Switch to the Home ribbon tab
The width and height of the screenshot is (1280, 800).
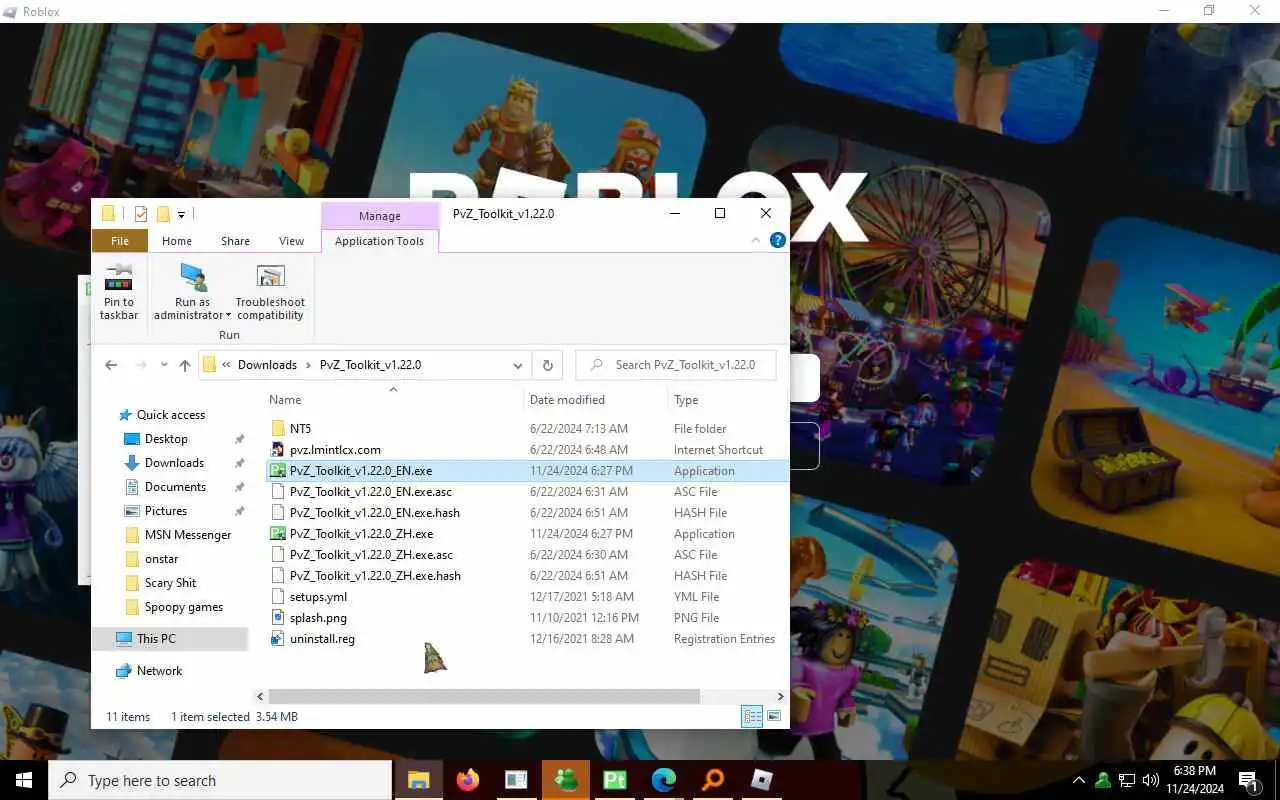177,241
